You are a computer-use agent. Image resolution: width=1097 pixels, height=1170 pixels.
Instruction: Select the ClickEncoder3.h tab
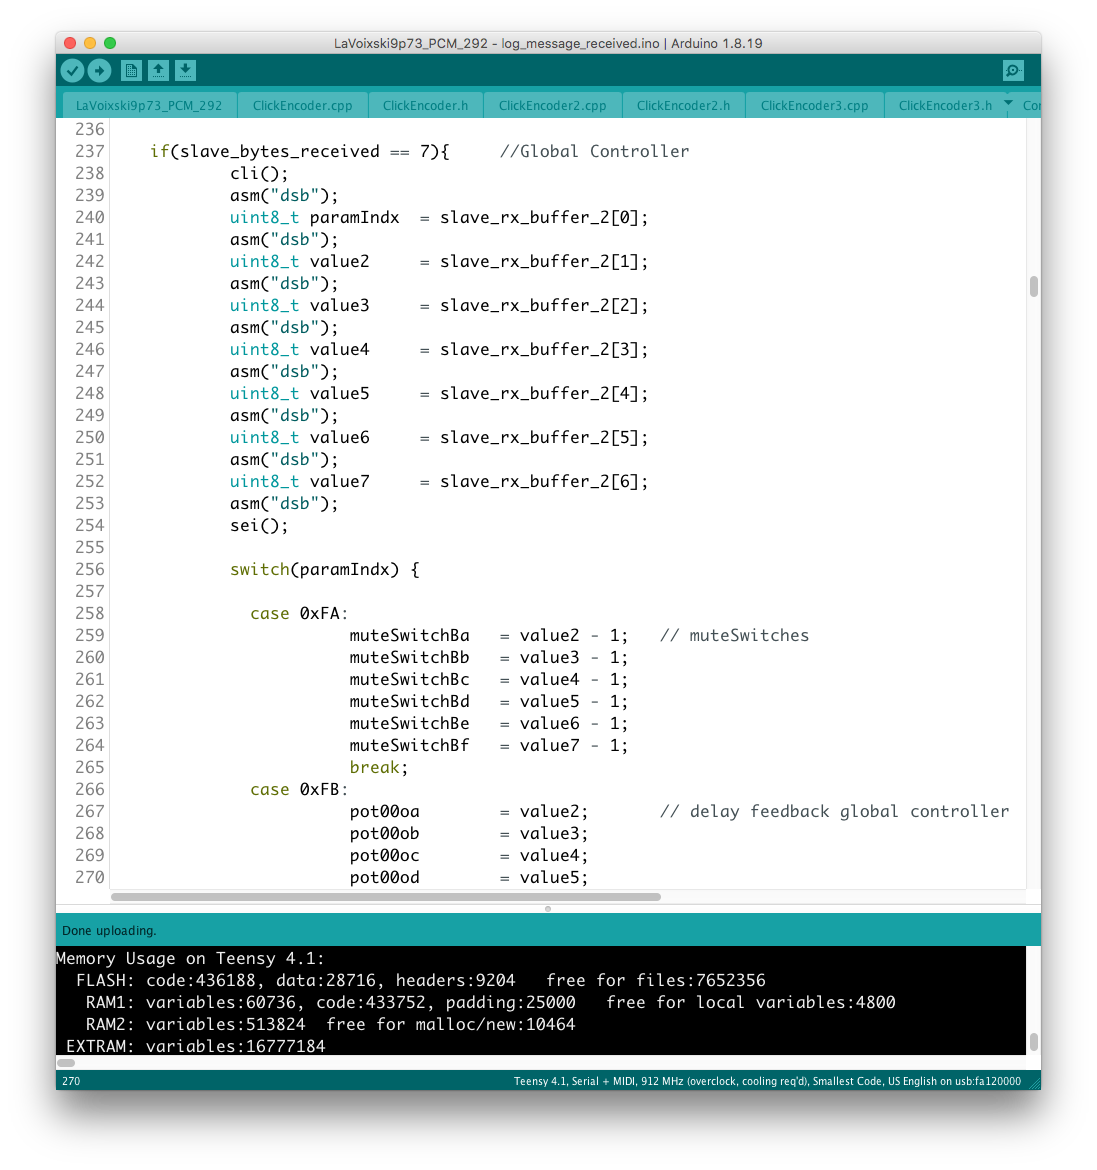point(945,105)
